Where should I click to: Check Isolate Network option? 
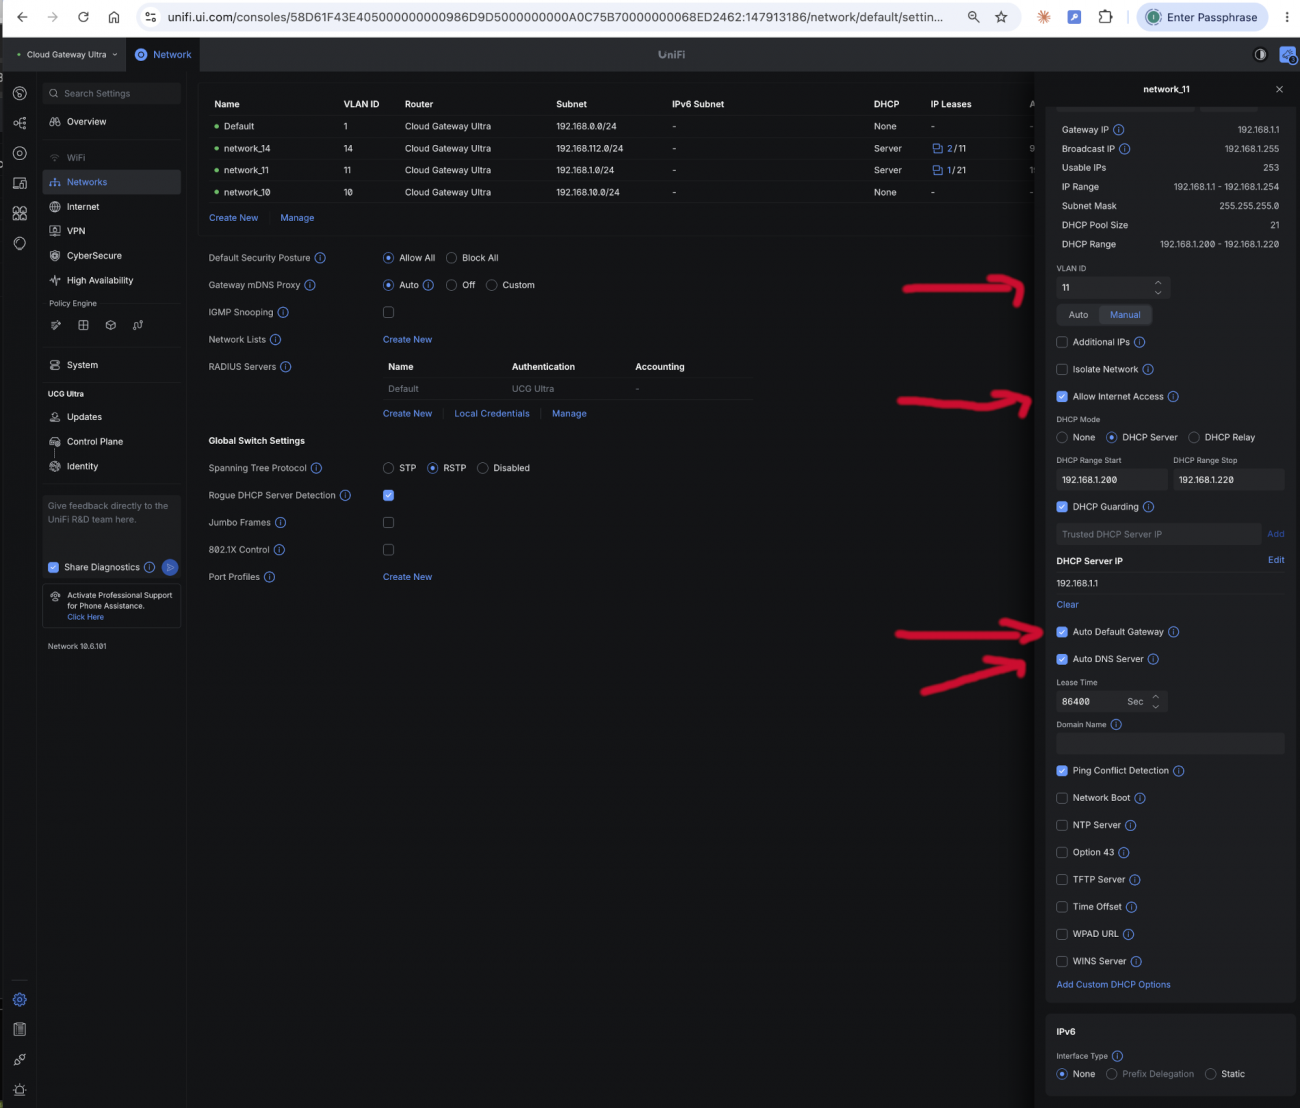coord(1062,369)
